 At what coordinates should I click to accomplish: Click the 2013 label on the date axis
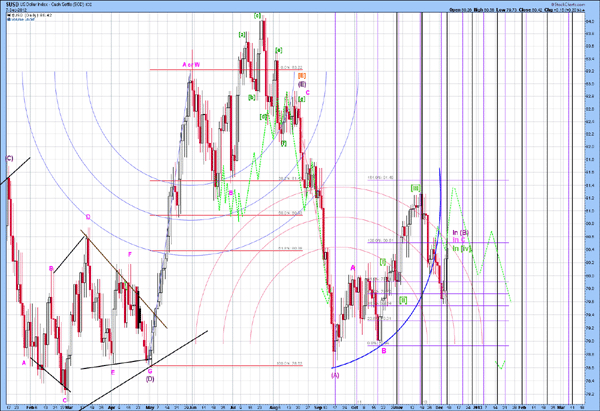coord(478,407)
